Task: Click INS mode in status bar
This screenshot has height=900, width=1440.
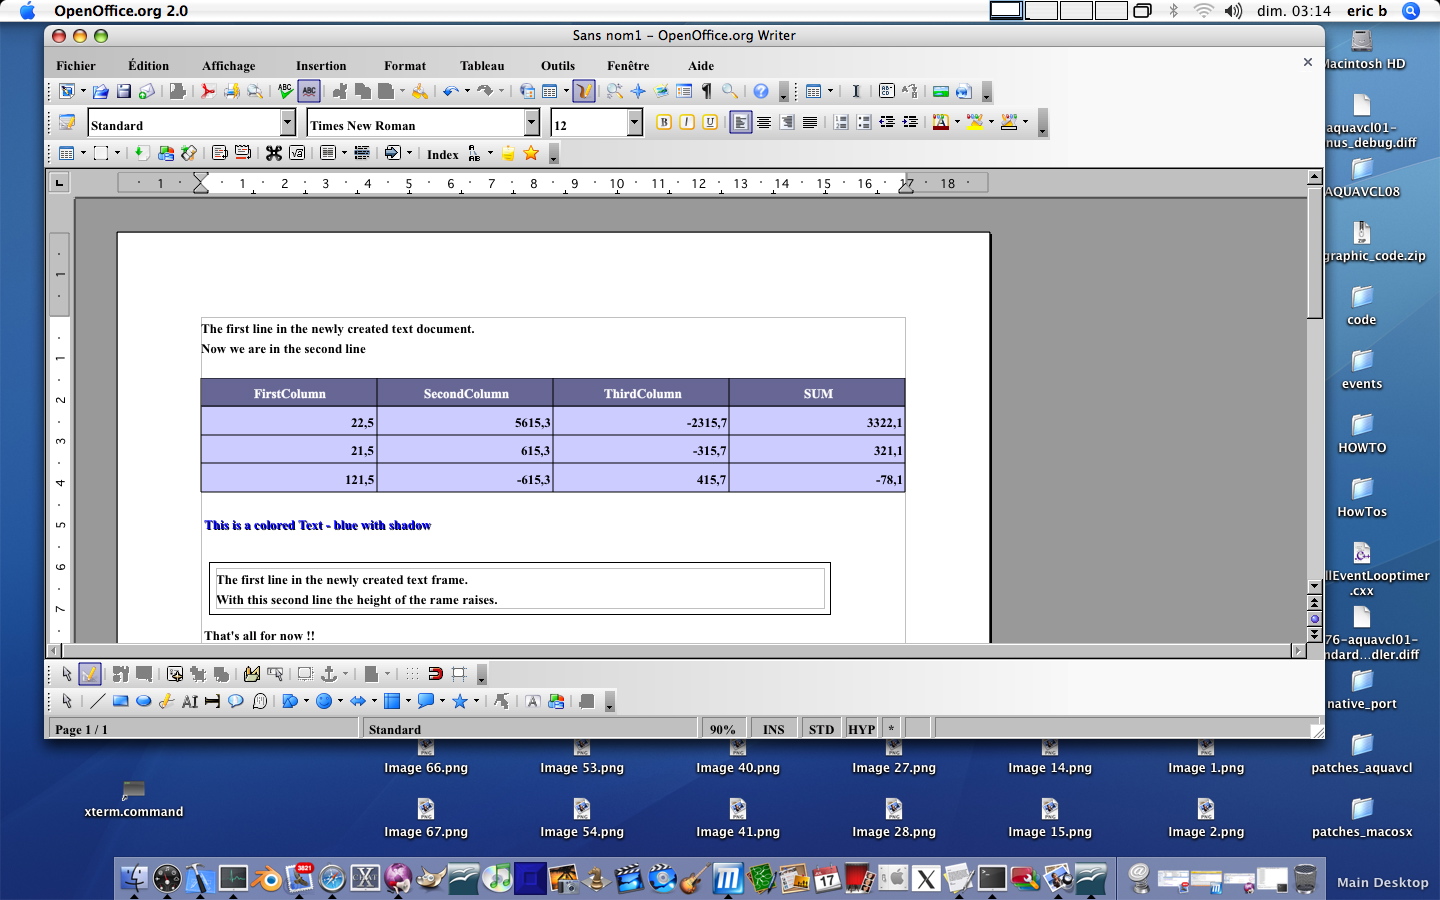Action: point(773,729)
